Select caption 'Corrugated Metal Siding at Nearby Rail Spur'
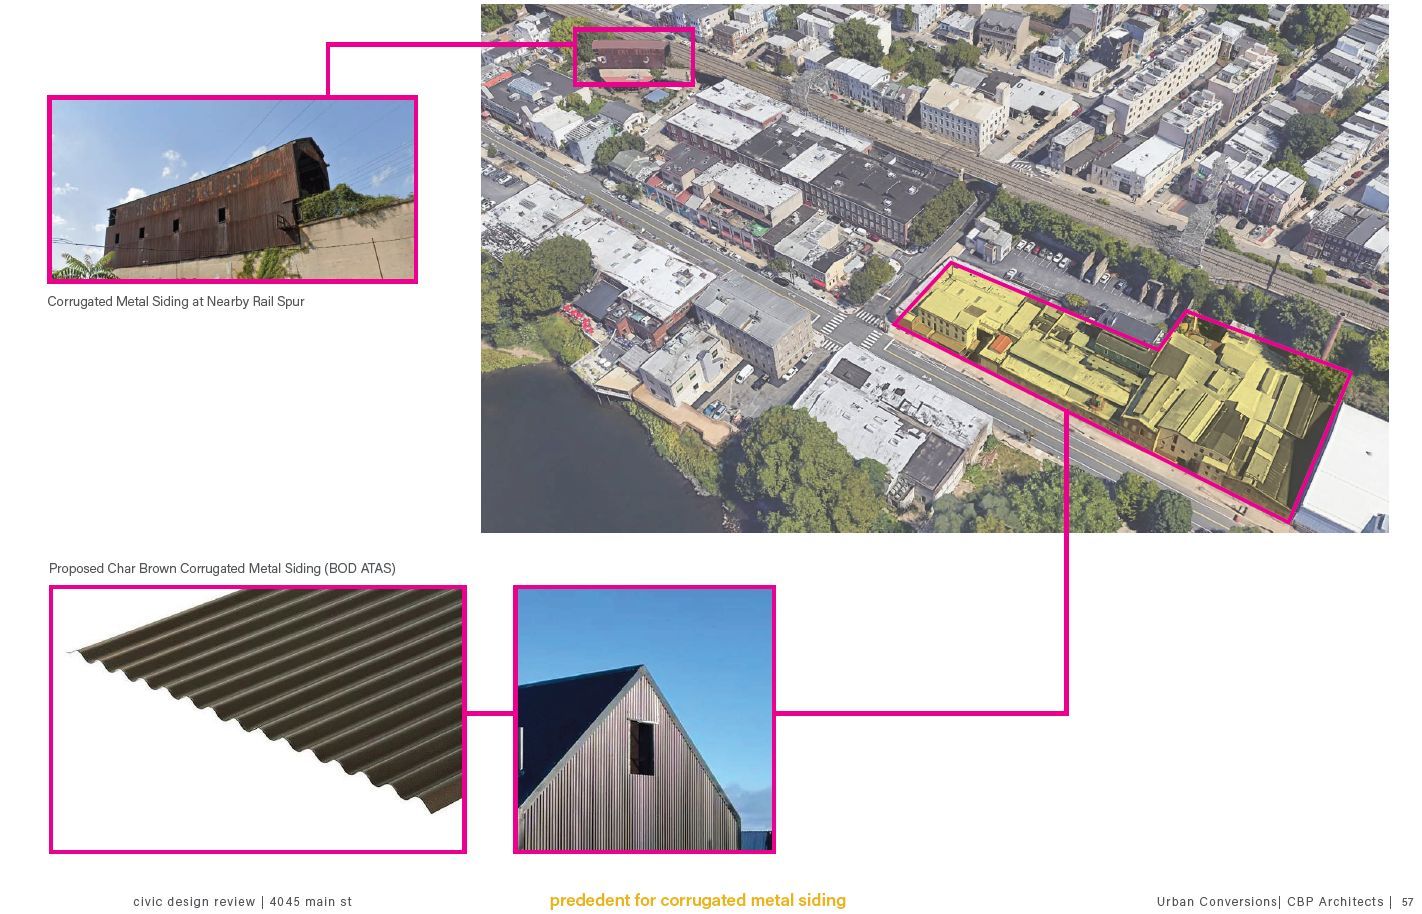 pyautogui.click(x=176, y=301)
